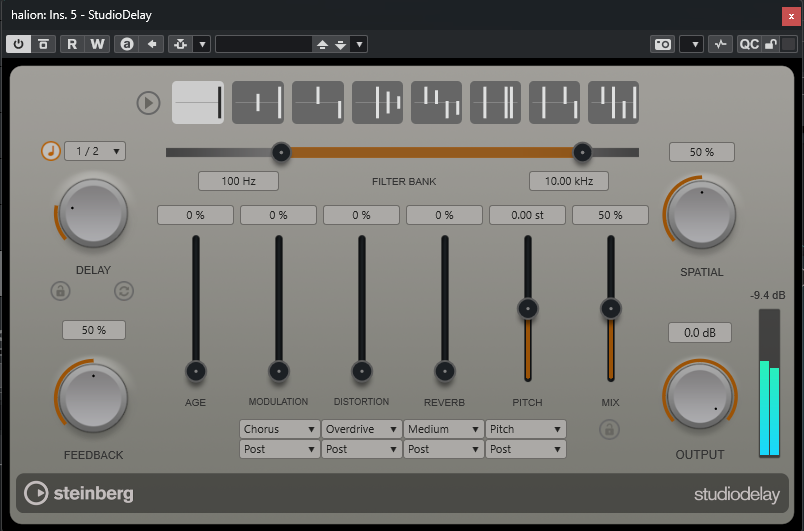Toggle the quick controls lock icon
This screenshot has height=531, width=804.
pyautogui.click(x=770, y=44)
